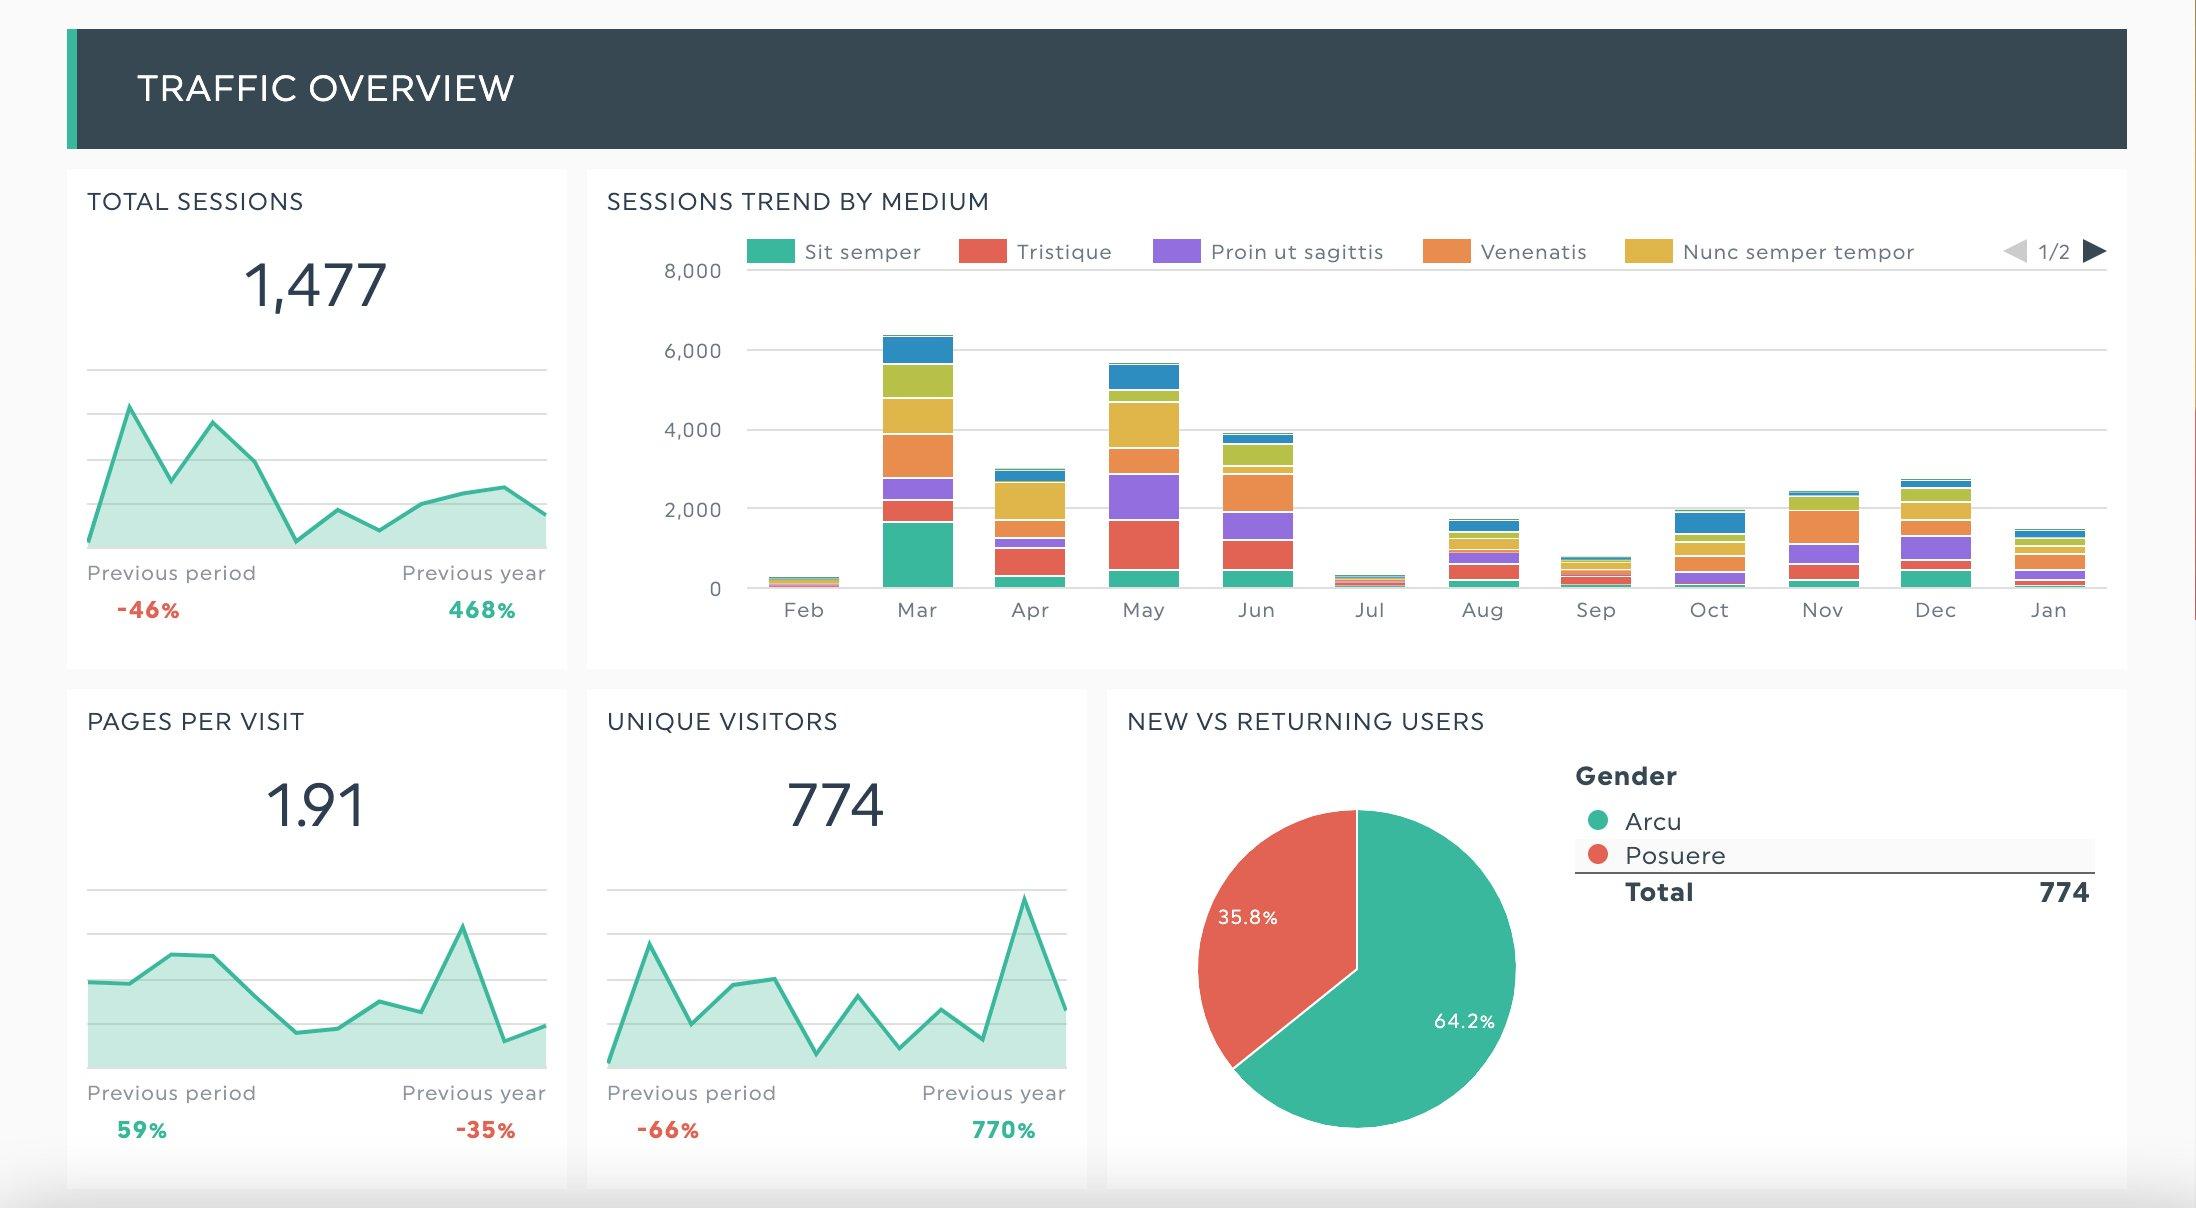Click the Arcu bullet in Gender legend
Image resolution: width=2196 pixels, height=1208 pixels.
(x=1597, y=821)
